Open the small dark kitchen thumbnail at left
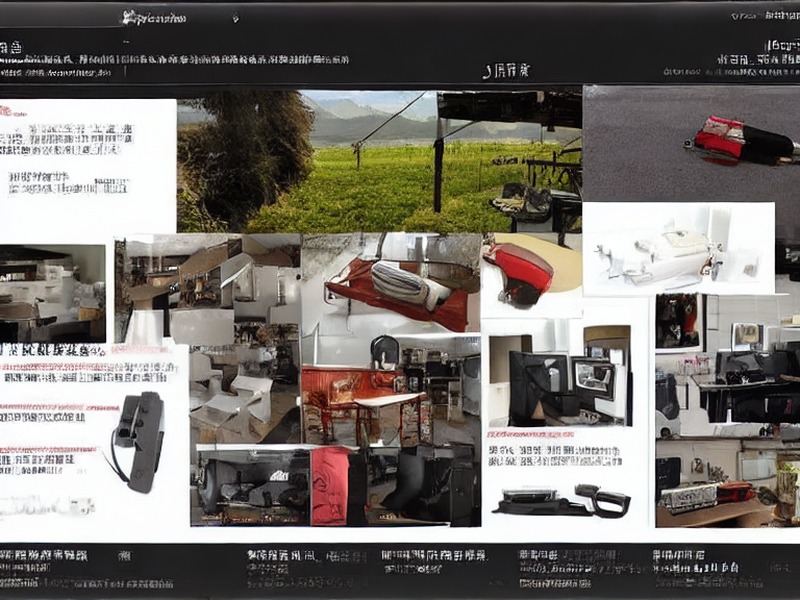This screenshot has height=600, width=800. click(x=53, y=293)
